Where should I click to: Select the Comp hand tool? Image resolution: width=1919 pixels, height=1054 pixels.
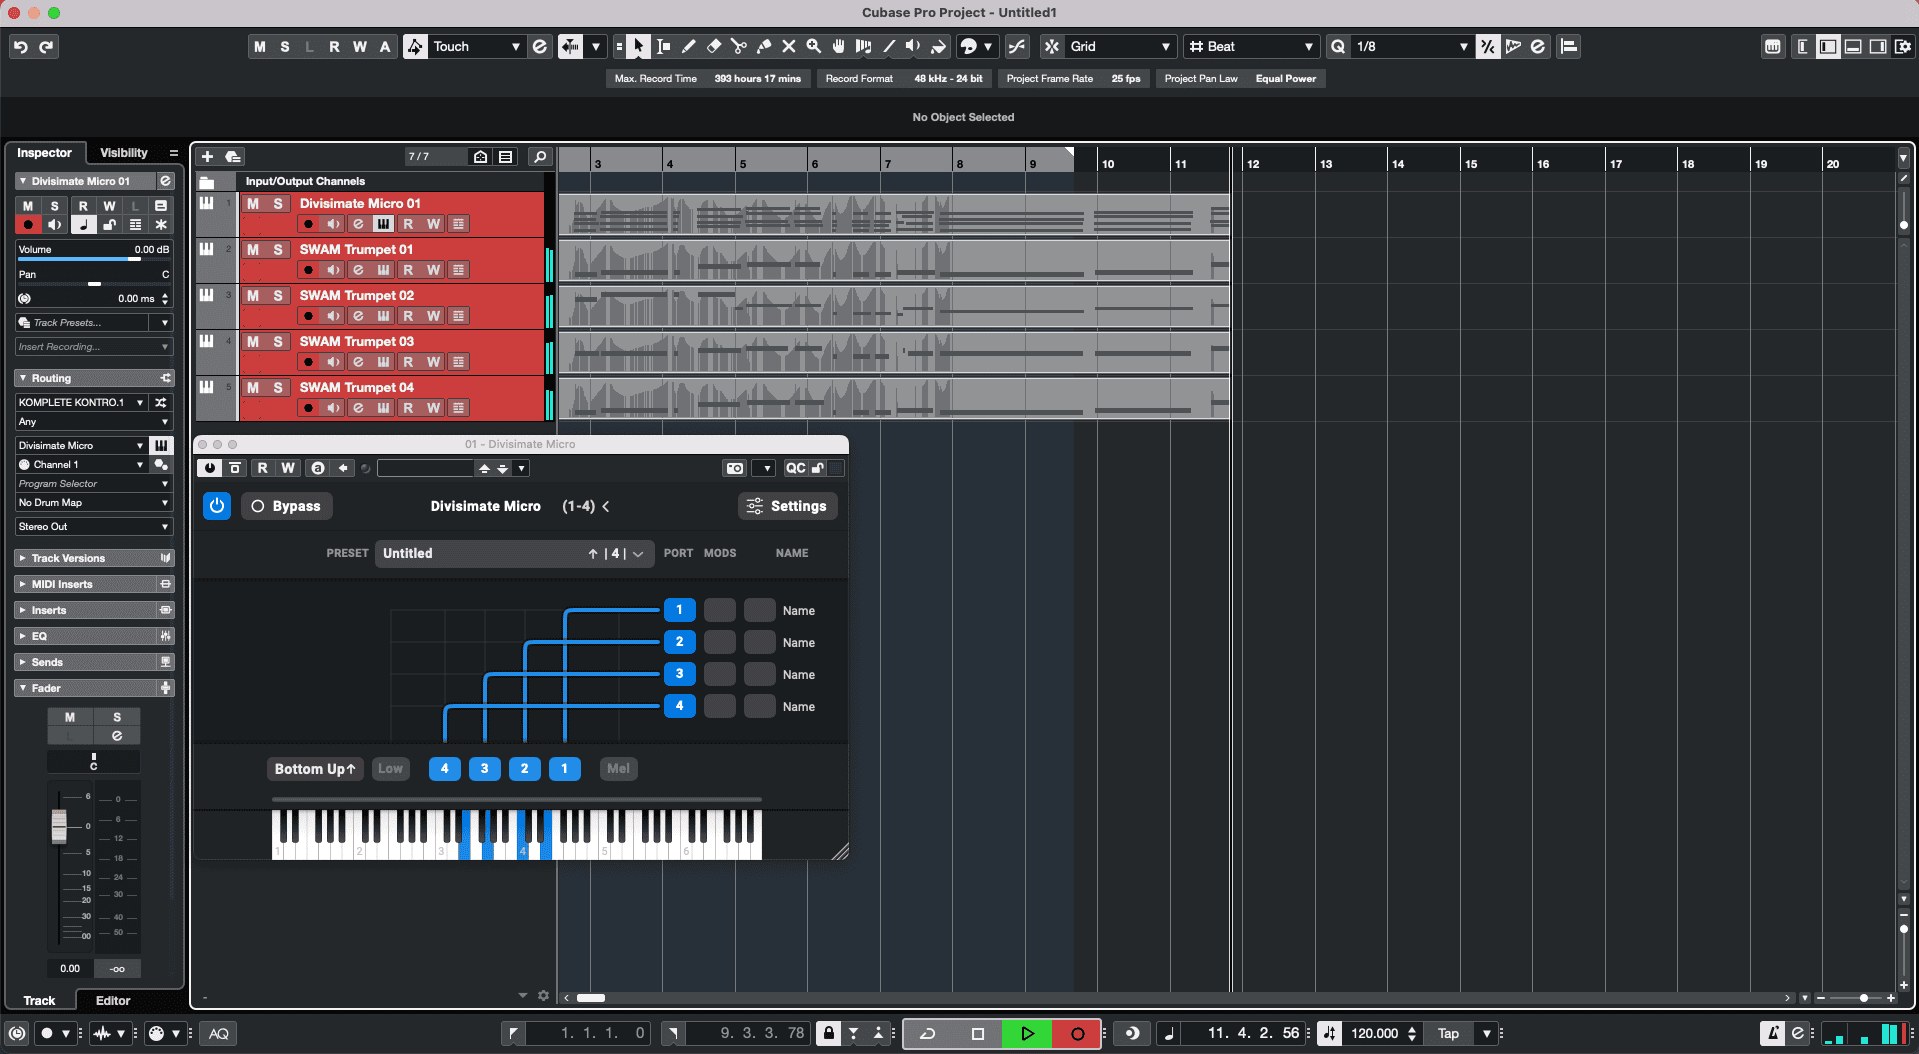click(x=838, y=46)
